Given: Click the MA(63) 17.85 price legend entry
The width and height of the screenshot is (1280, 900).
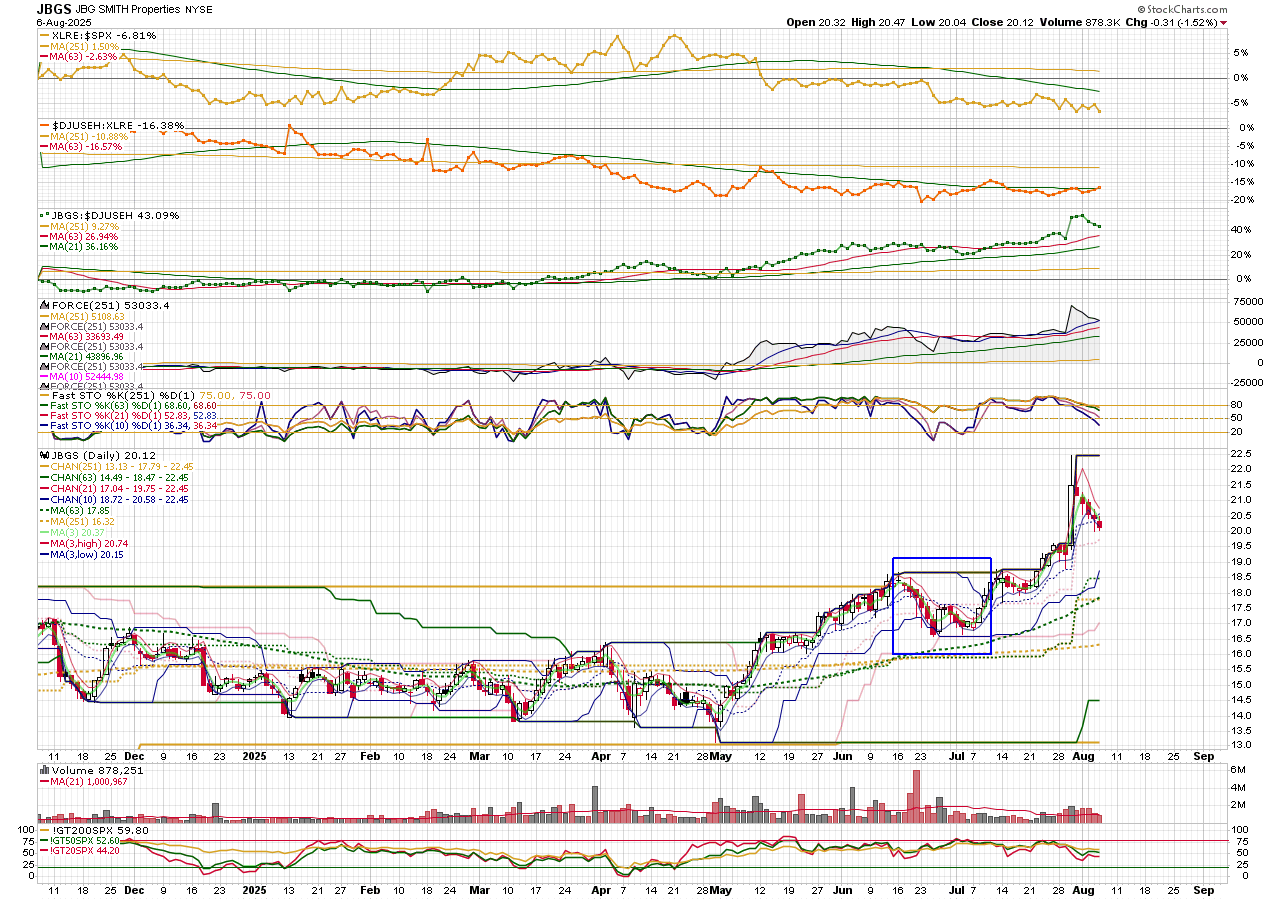Looking at the screenshot, I should [x=79, y=510].
